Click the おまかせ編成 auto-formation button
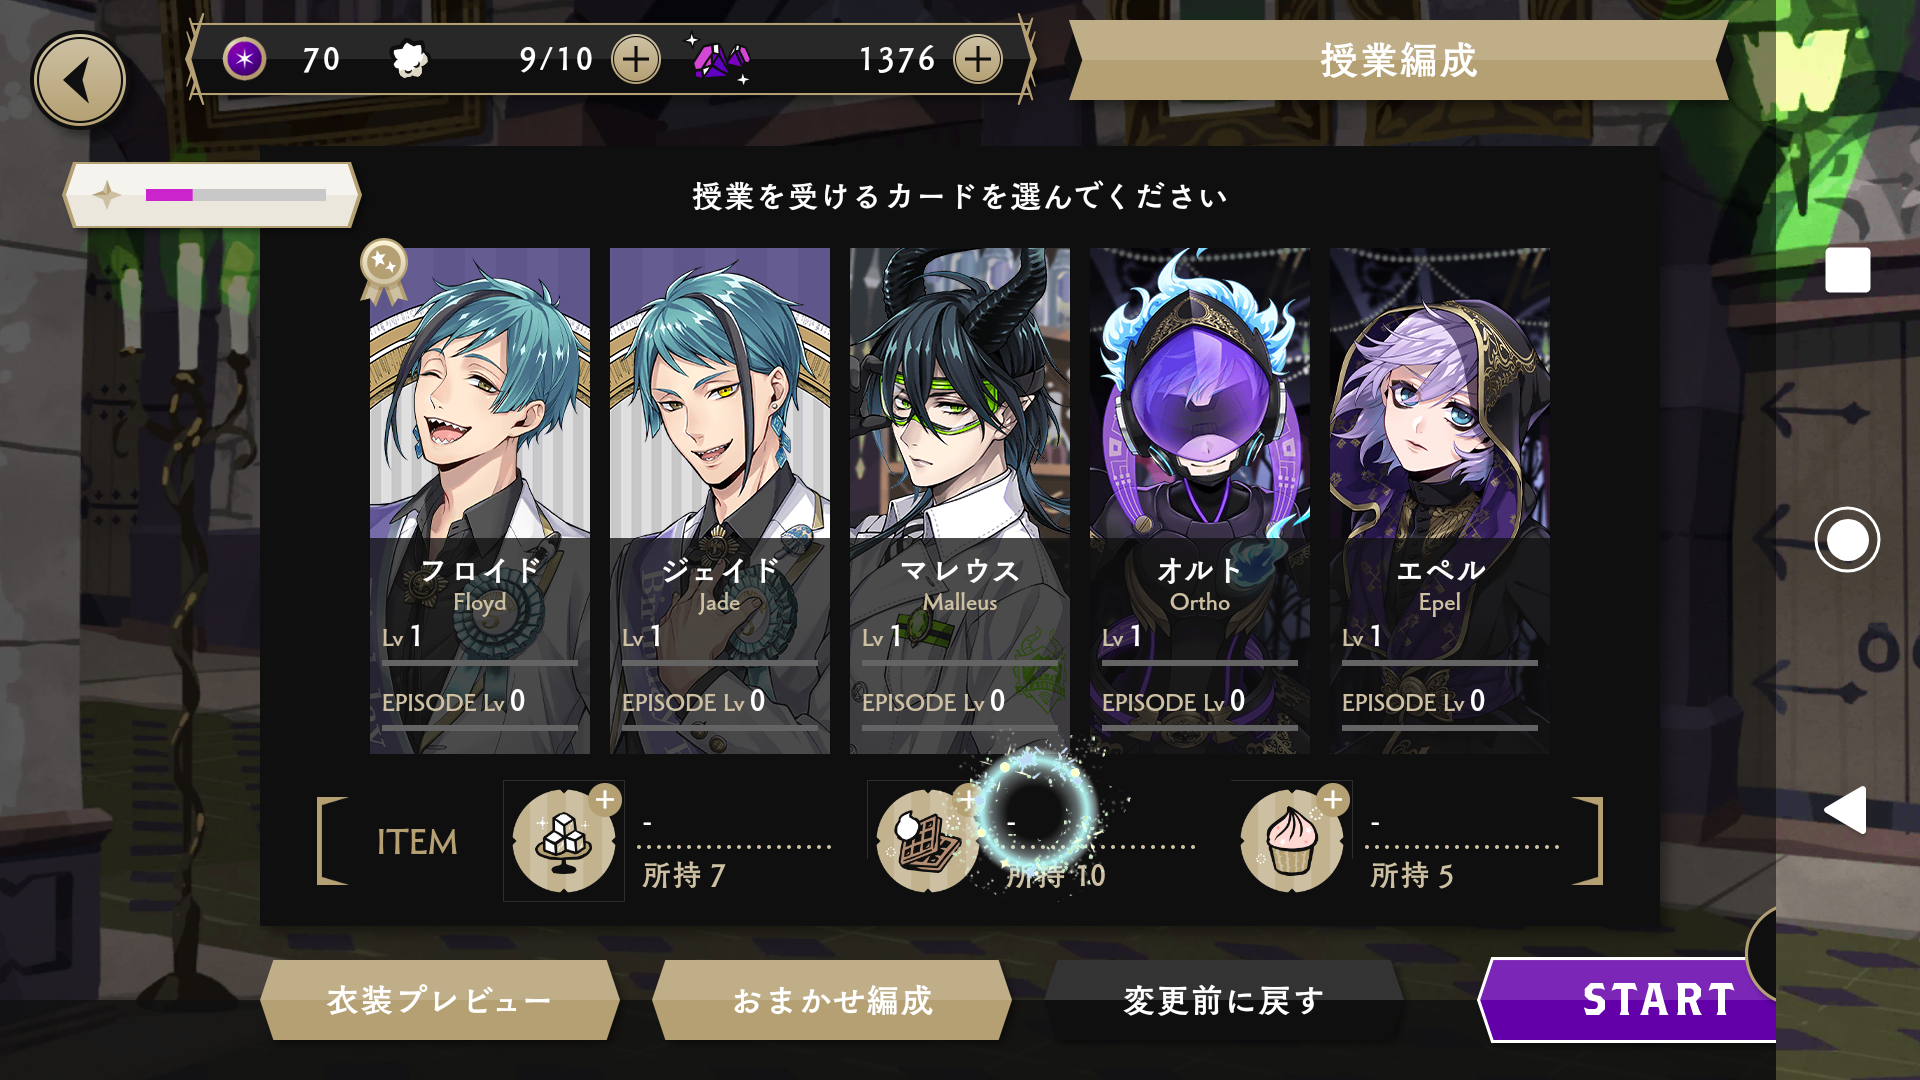The image size is (1920, 1080). click(832, 1000)
